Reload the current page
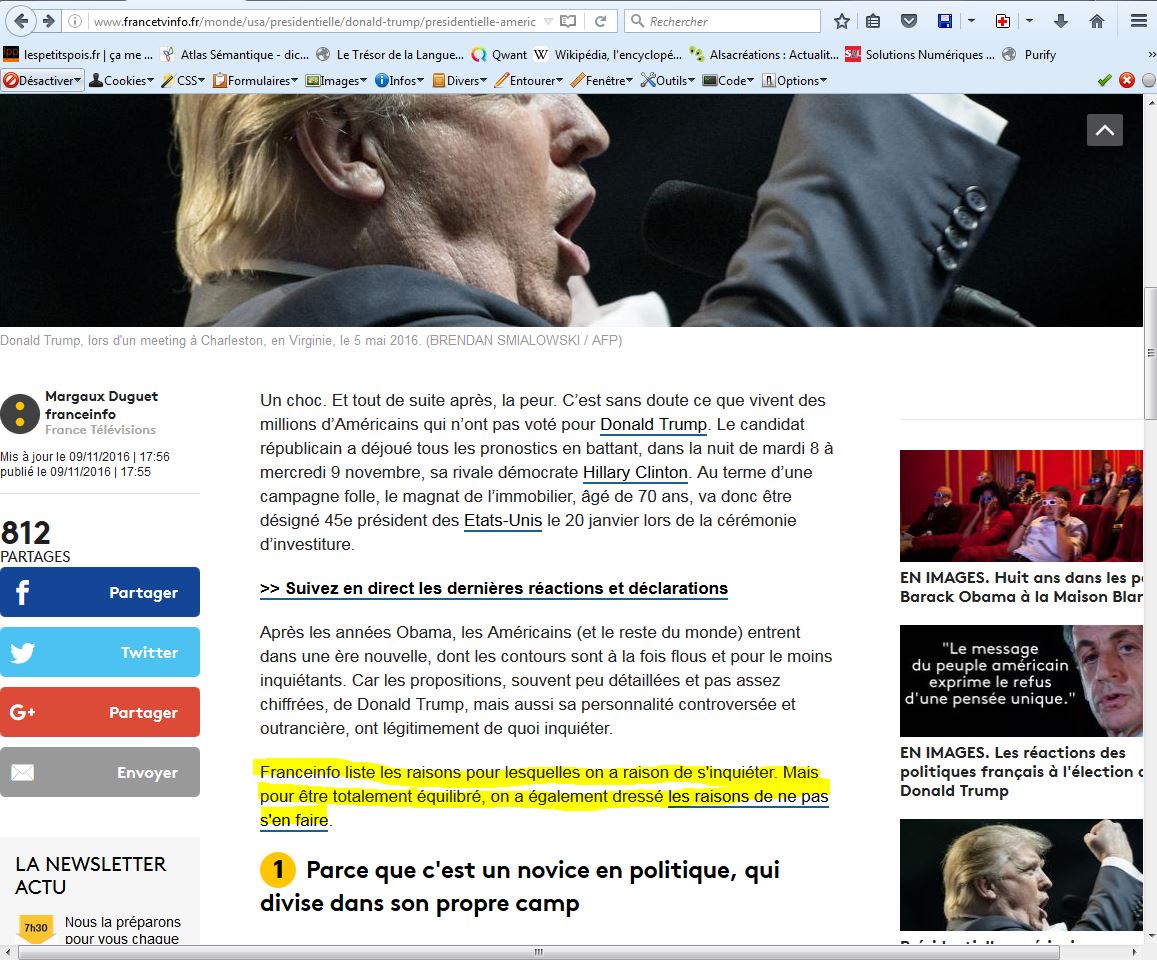This screenshot has width=1157, height=960. click(x=601, y=21)
